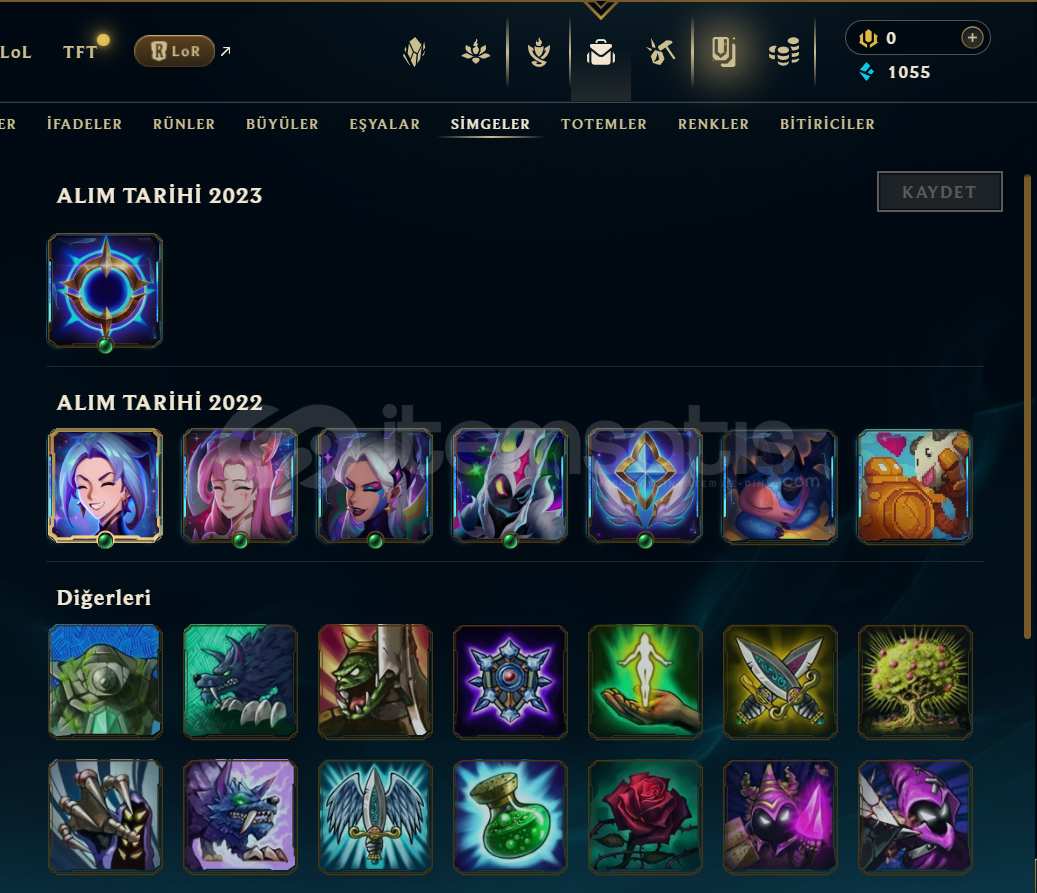
Task: Switch to the TFT tab
Action: [80, 52]
